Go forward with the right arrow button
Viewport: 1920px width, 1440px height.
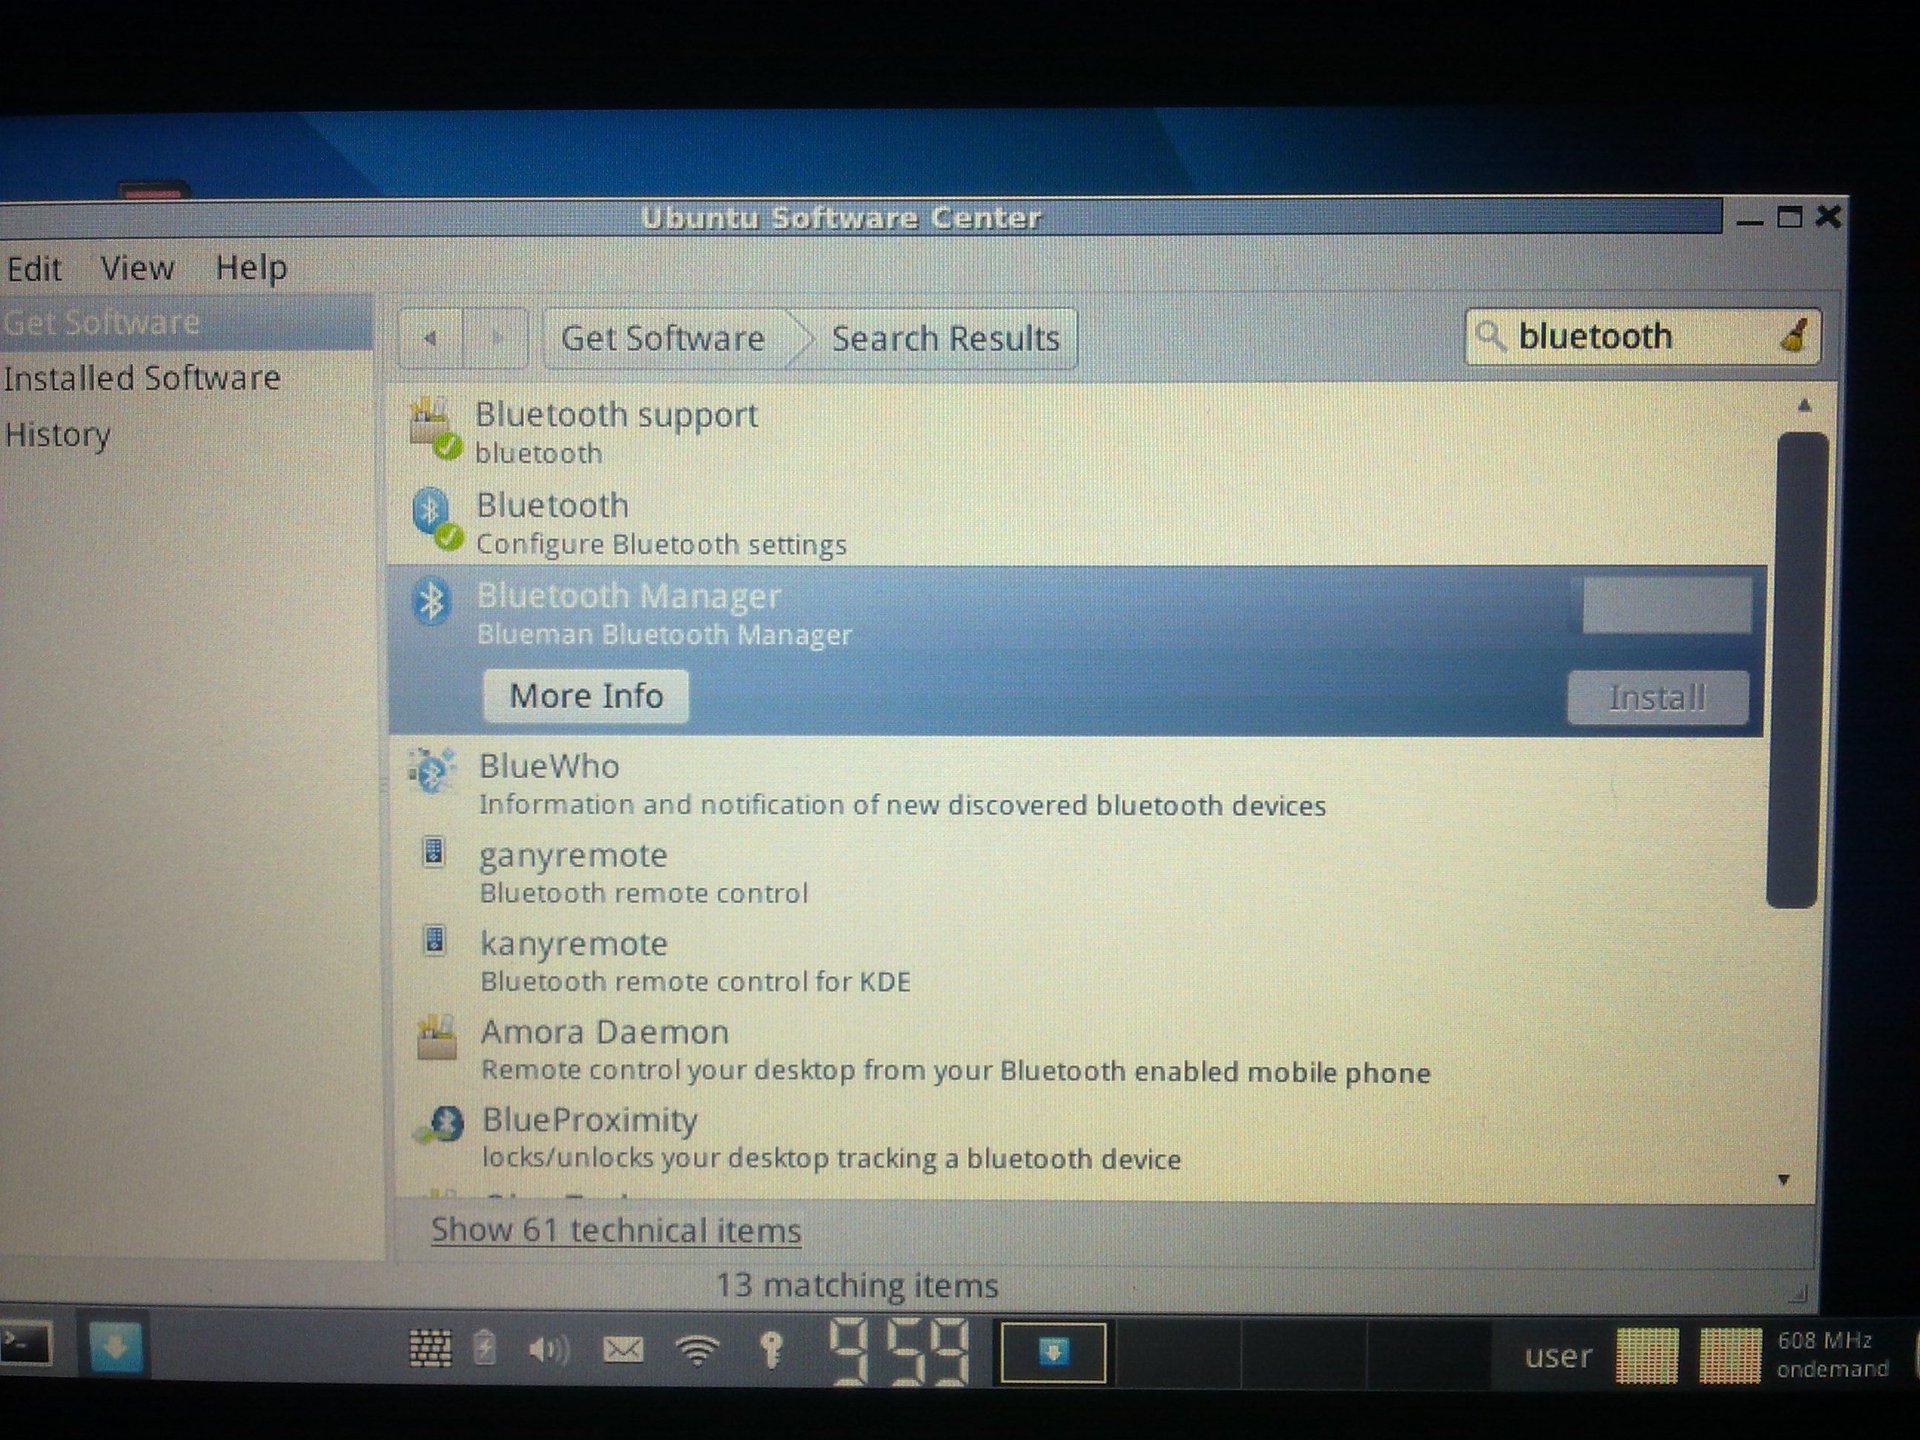point(495,338)
